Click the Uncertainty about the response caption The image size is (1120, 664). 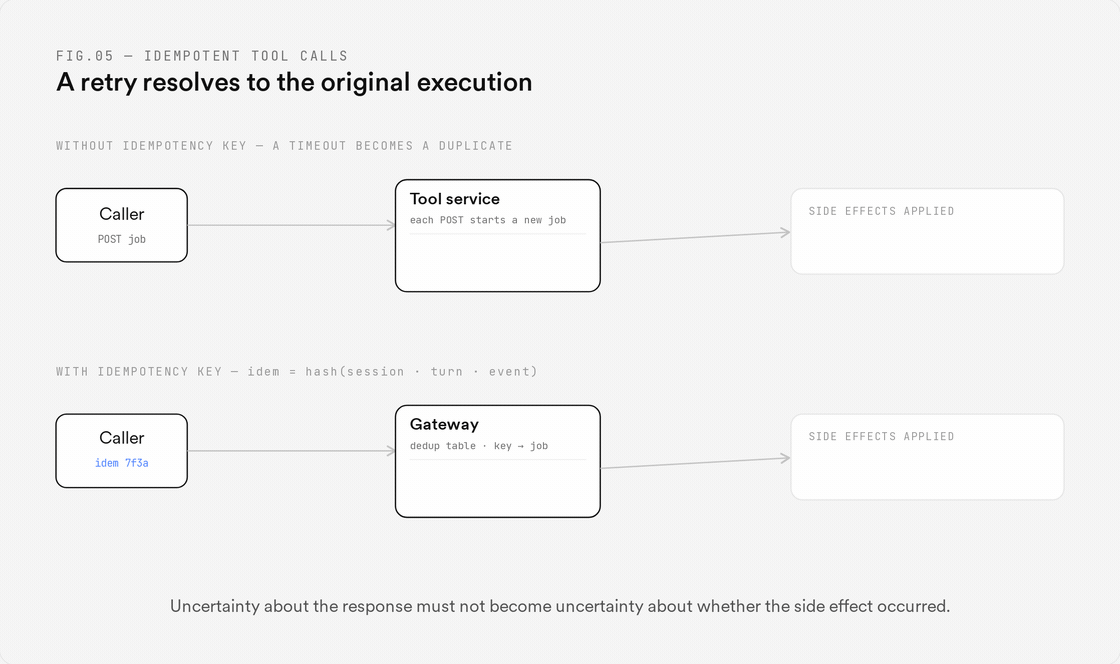click(x=560, y=606)
